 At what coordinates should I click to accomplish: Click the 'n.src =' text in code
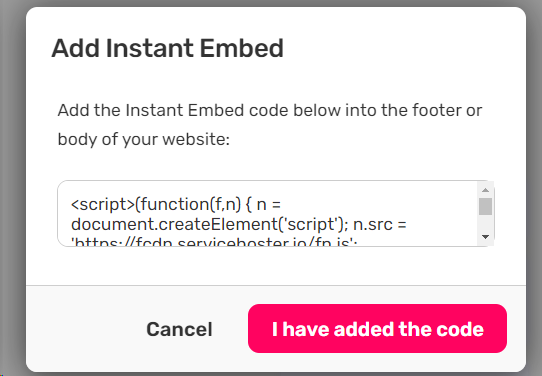click(x=380, y=225)
